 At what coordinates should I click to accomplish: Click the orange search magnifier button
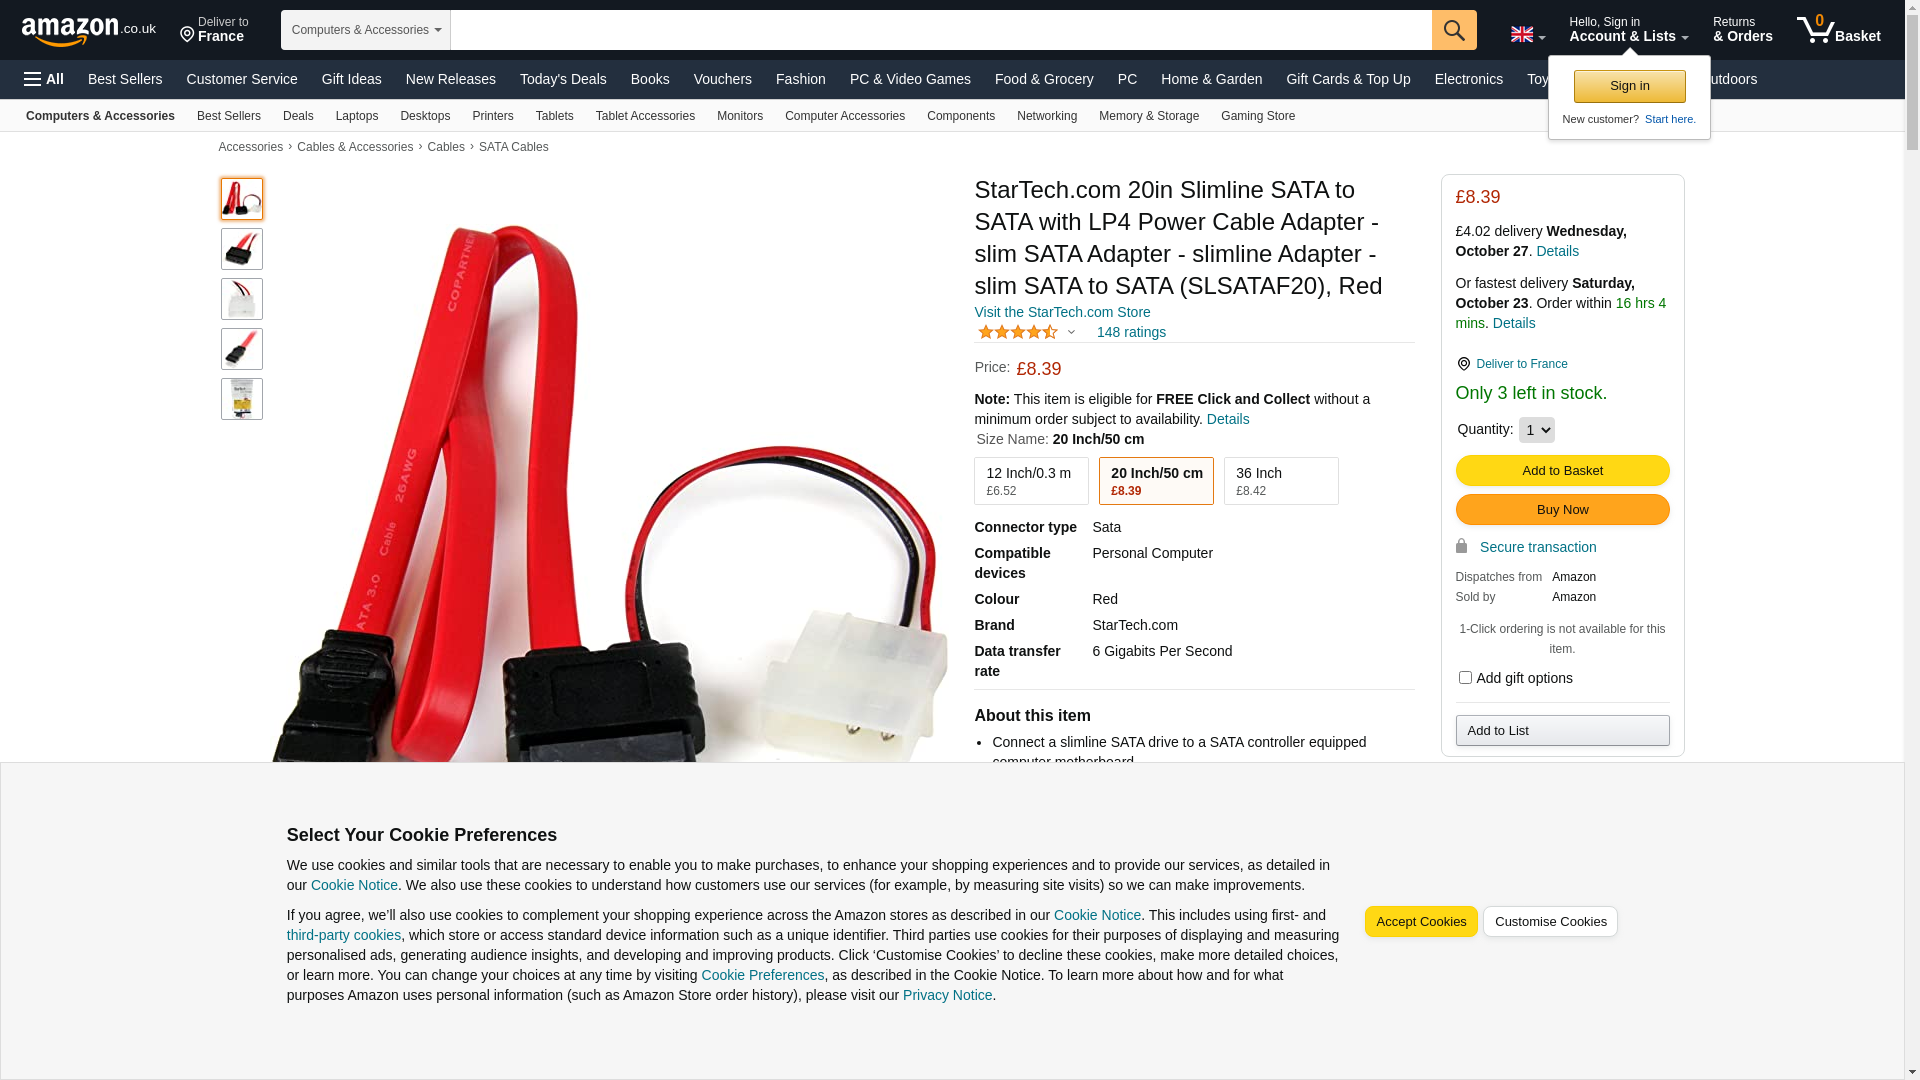(1454, 30)
